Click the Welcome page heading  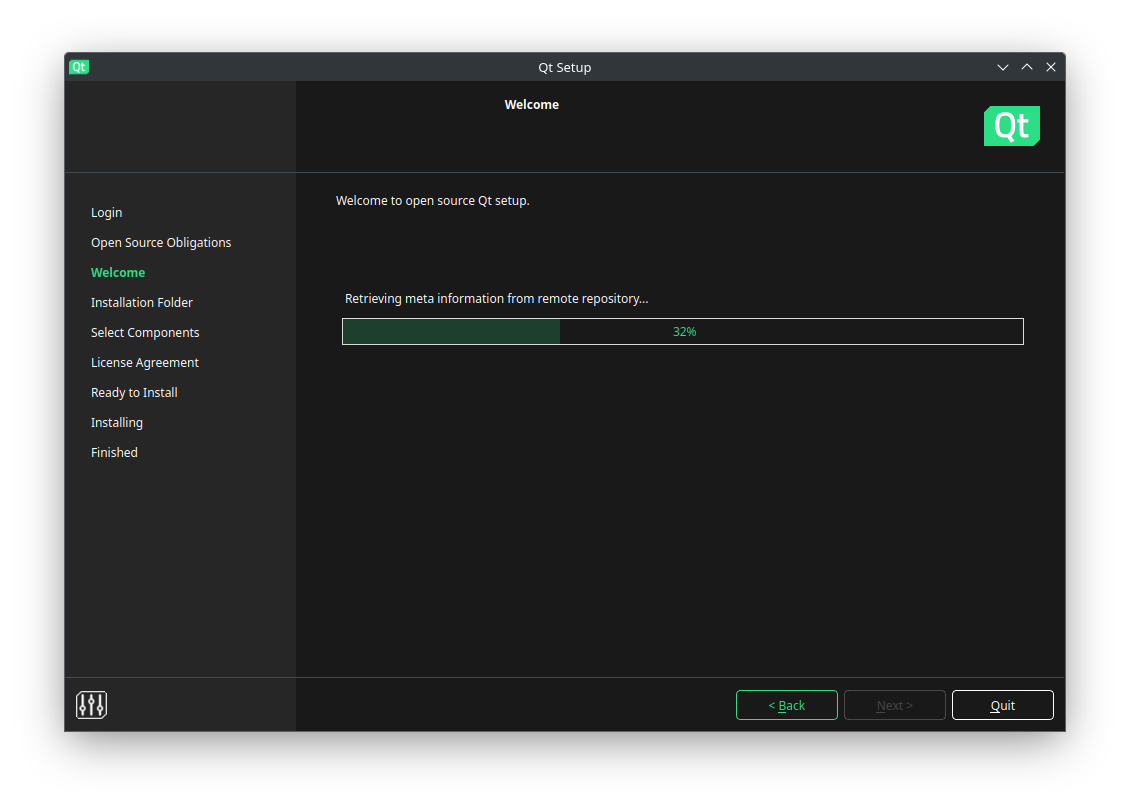click(532, 105)
